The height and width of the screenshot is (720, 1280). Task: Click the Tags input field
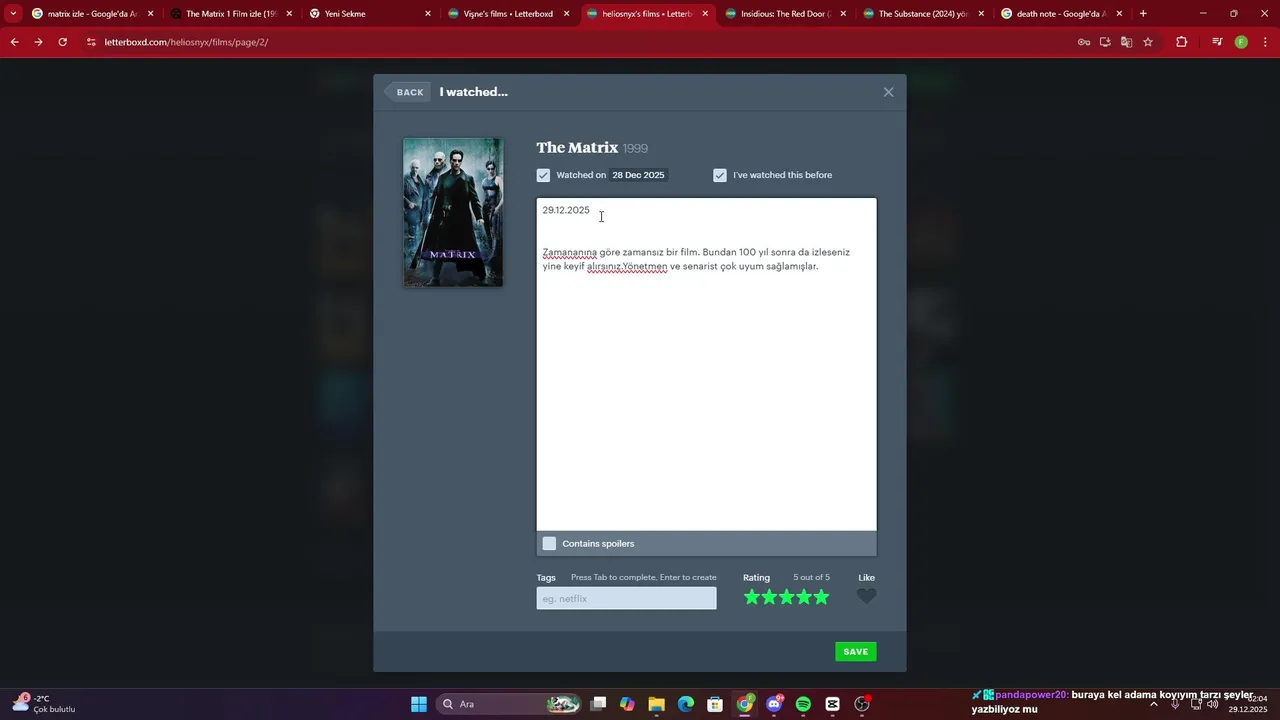pos(626,598)
